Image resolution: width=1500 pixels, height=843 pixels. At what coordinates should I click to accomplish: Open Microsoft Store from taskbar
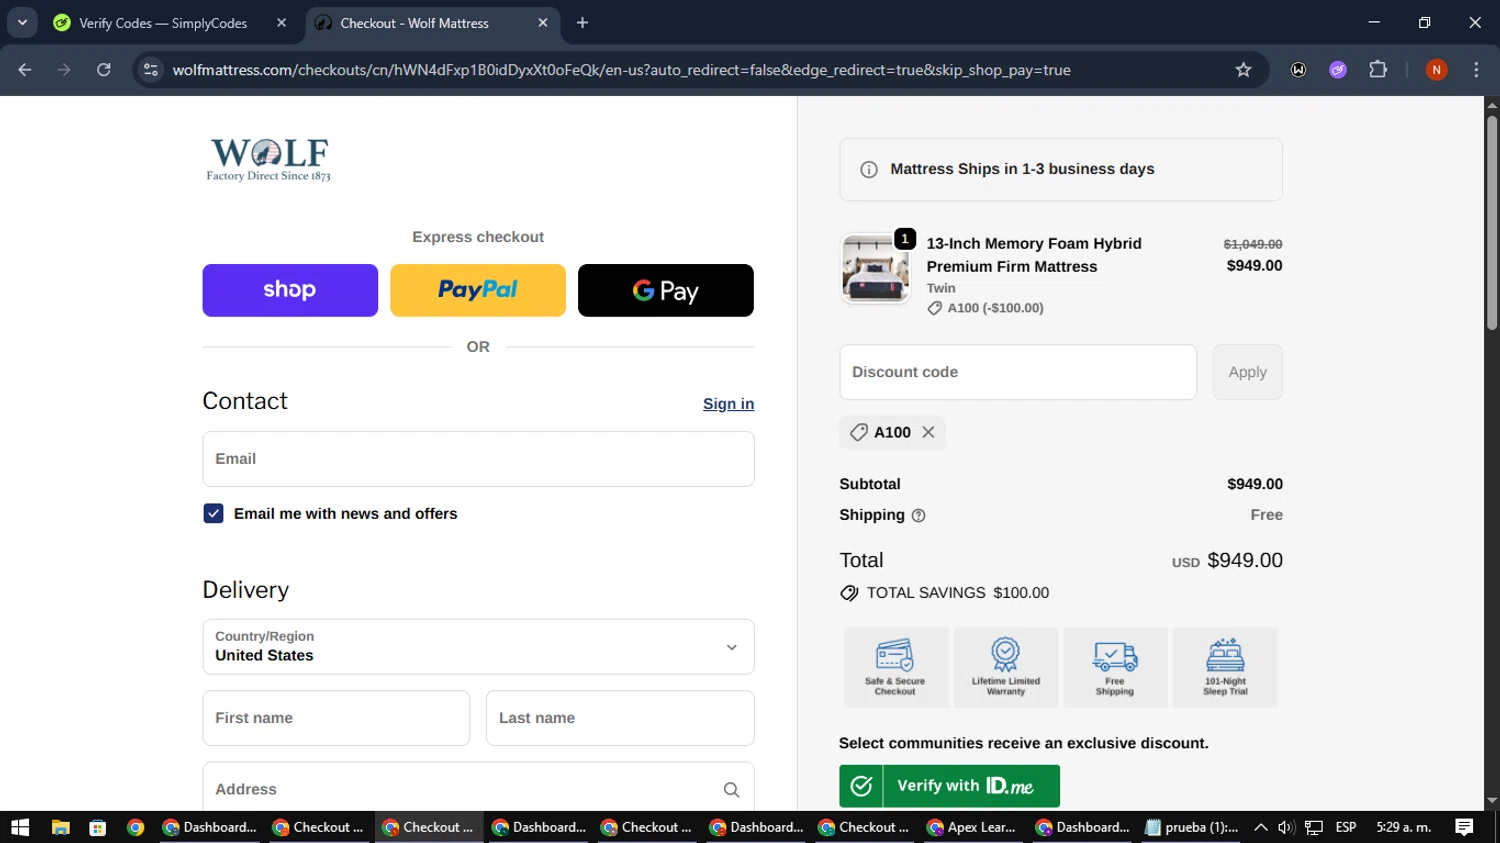click(97, 827)
